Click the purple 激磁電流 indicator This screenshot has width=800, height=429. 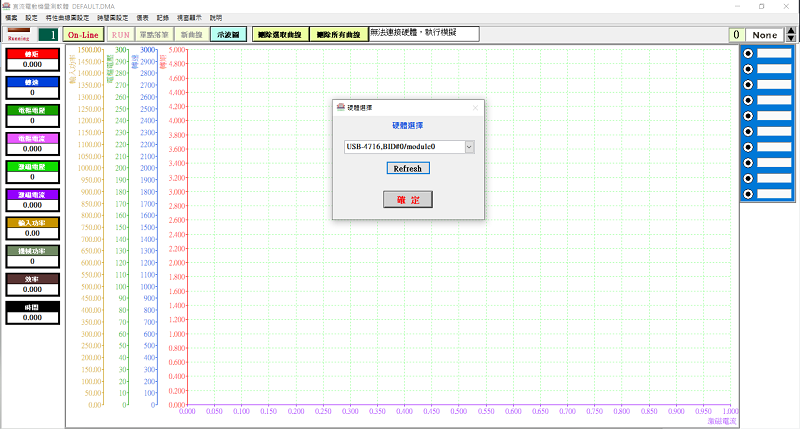(x=32, y=194)
